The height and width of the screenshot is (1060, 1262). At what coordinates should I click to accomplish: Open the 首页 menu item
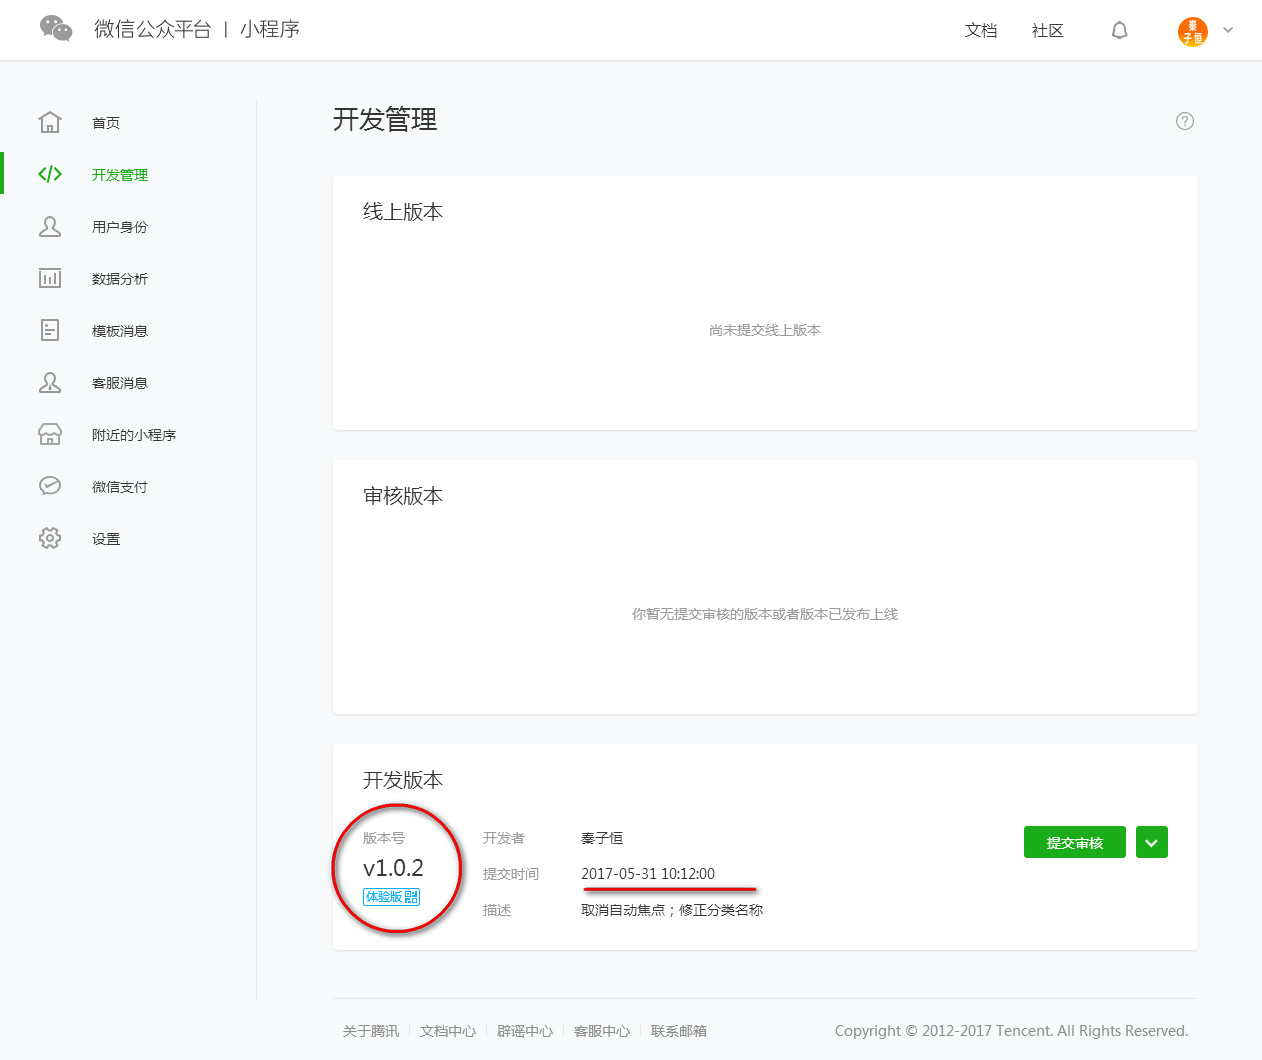point(106,123)
